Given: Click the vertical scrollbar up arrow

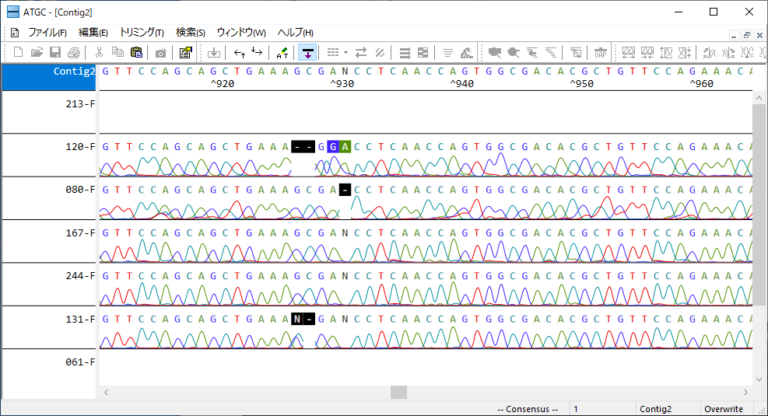Looking at the screenshot, I should 759,98.
